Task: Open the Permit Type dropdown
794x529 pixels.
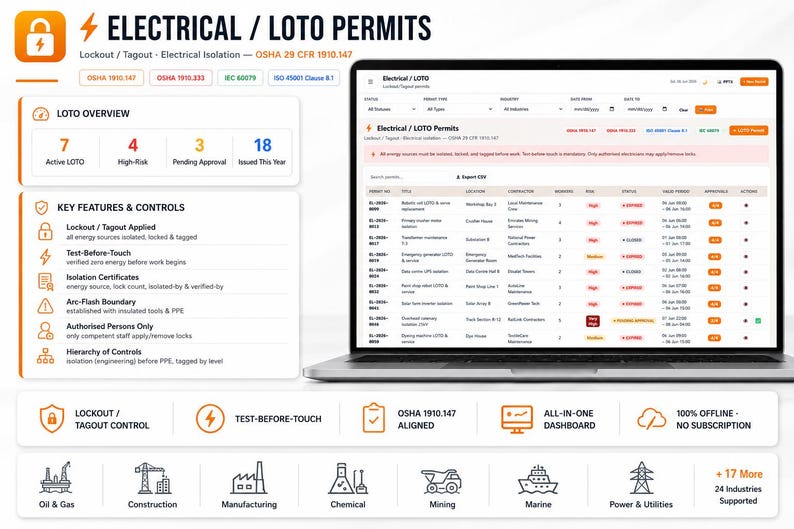Action: [458, 109]
